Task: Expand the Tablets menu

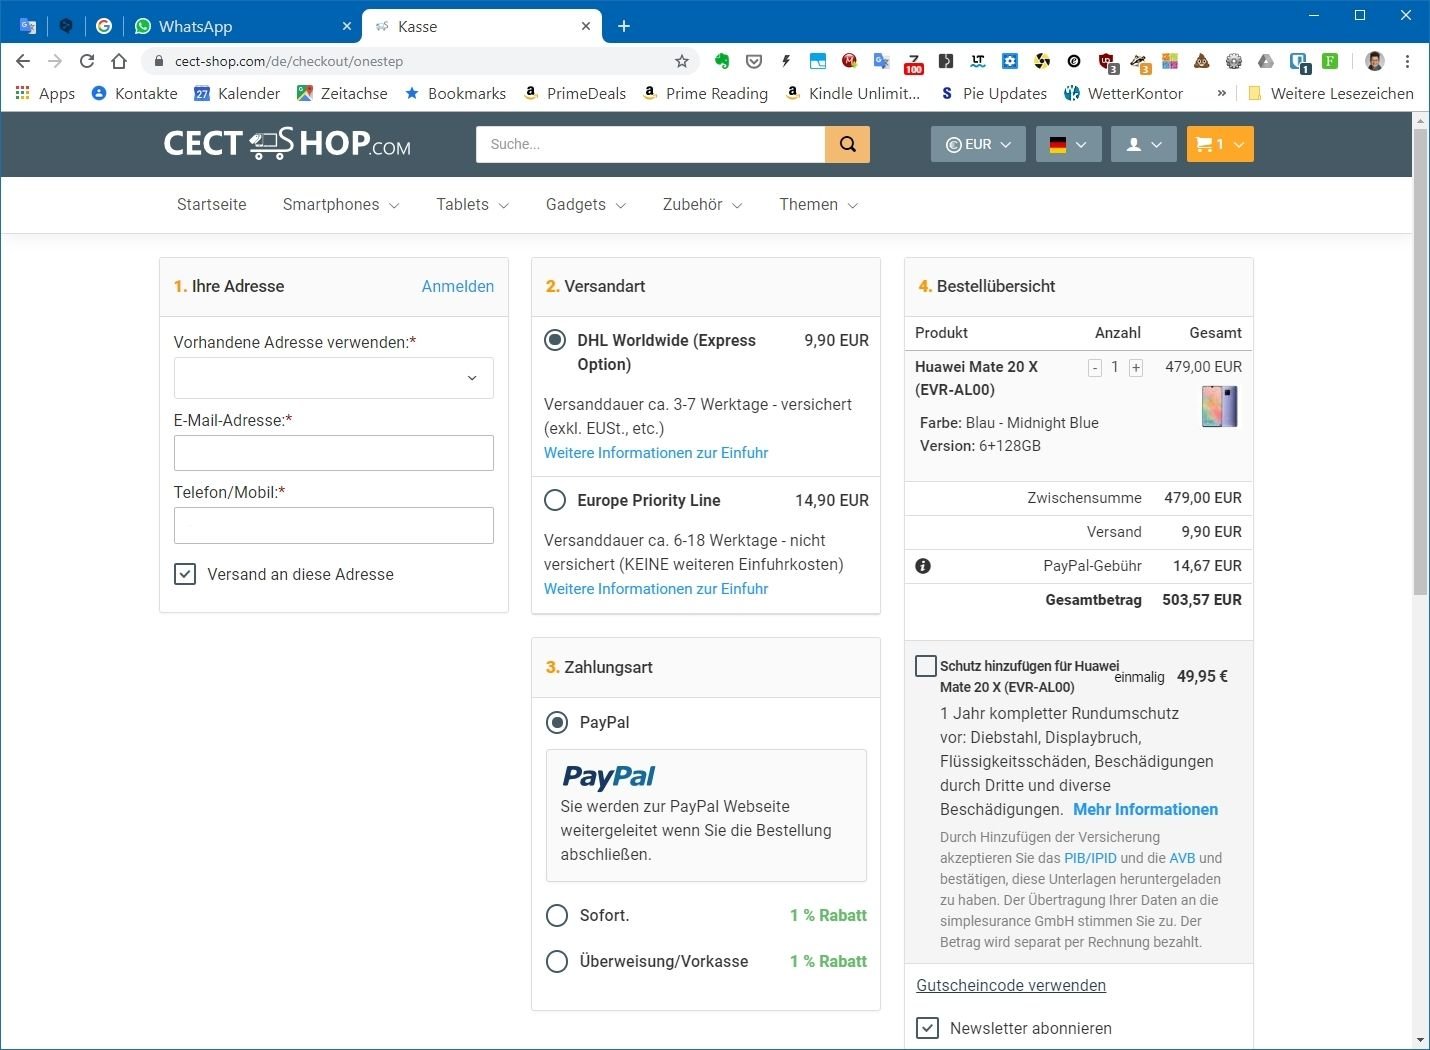Action: pyautogui.click(x=472, y=205)
